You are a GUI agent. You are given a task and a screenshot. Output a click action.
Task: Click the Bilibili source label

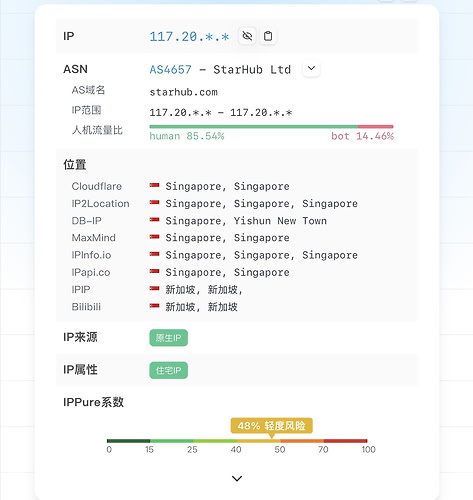(x=86, y=307)
